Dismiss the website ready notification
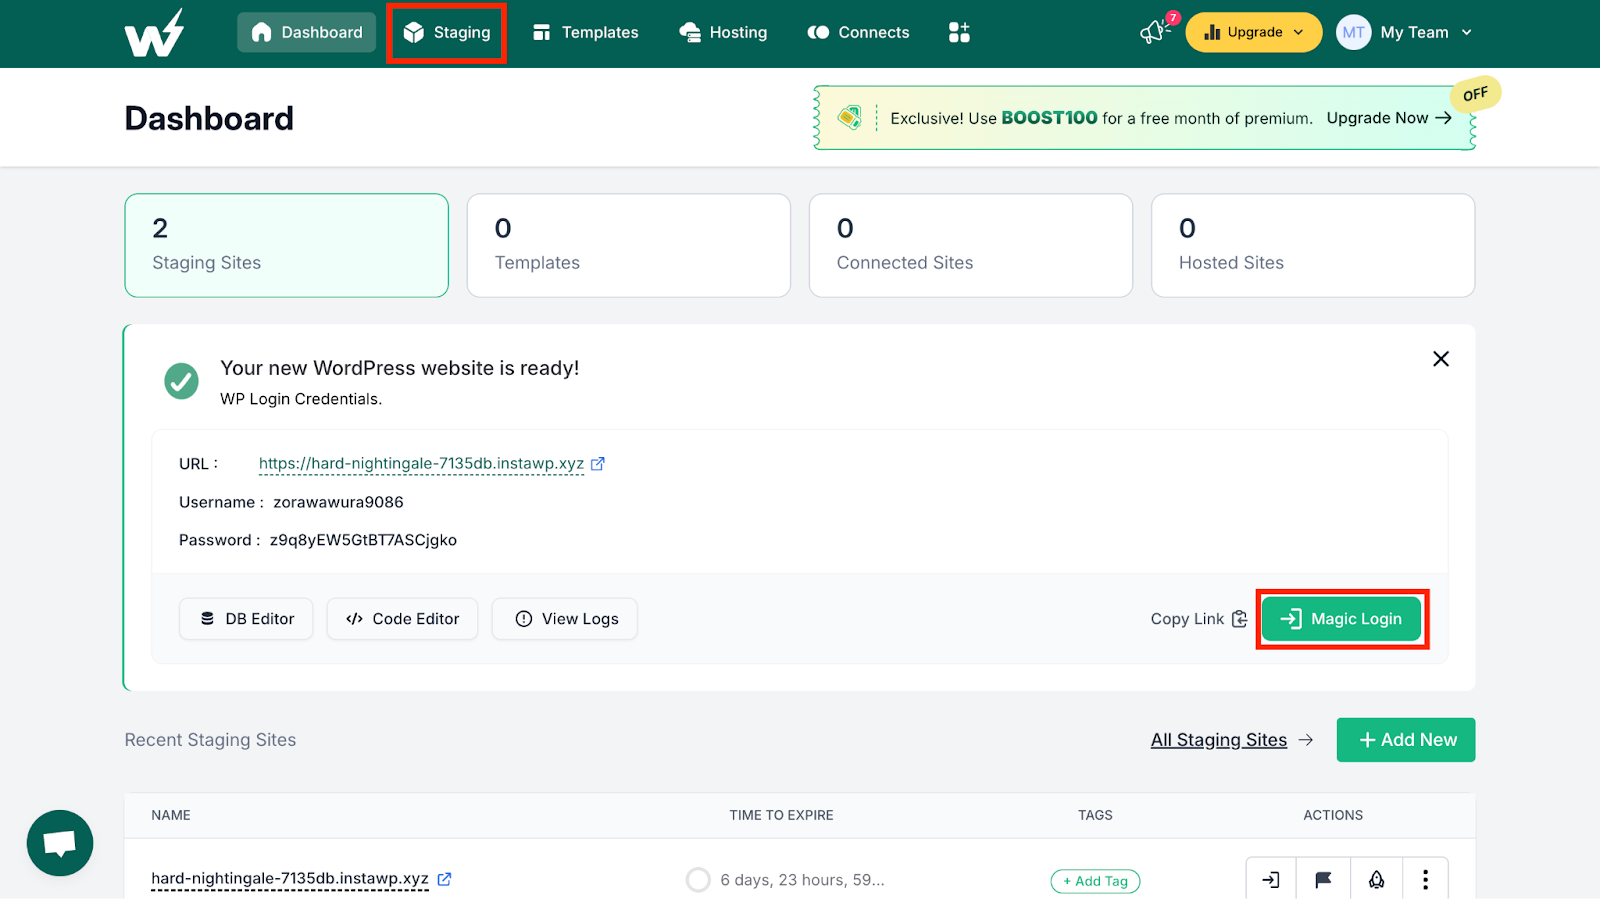This screenshot has width=1600, height=899. pyautogui.click(x=1441, y=359)
